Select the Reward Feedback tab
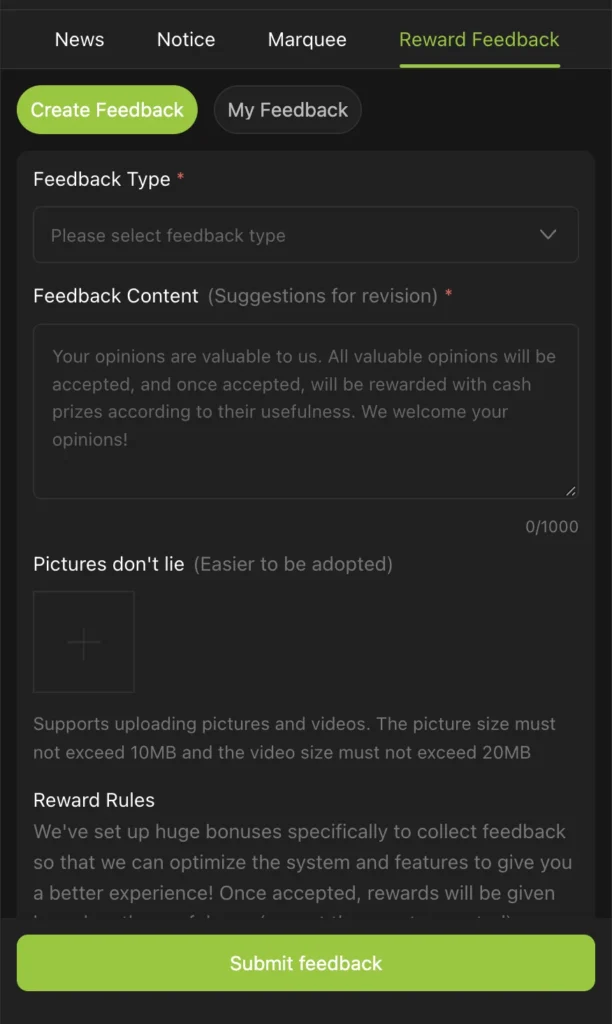The width and height of the screenshot is (612, 1024). [479, 40]
